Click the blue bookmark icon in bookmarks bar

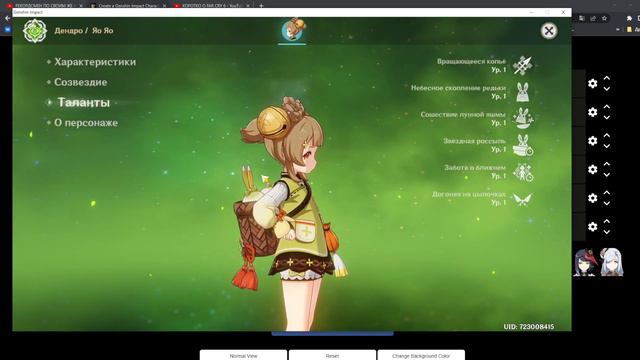(x=7, y=29)
